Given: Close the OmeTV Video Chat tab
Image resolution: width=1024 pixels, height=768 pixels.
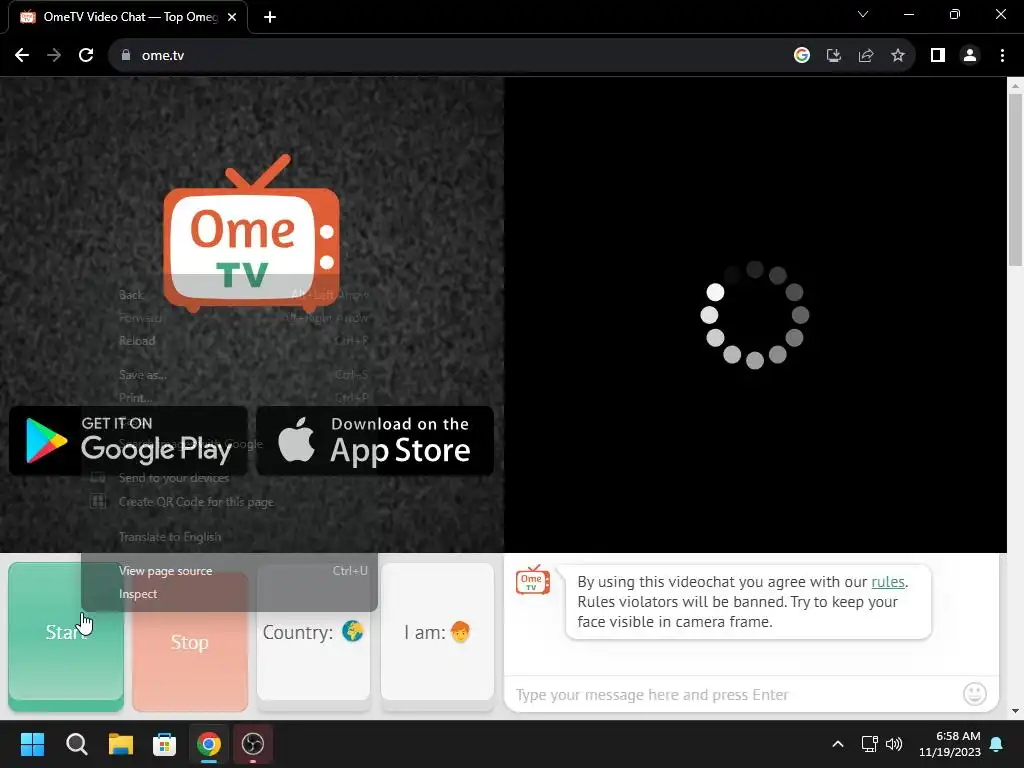Looking at the screenshot, I should [x=232, y=17].
